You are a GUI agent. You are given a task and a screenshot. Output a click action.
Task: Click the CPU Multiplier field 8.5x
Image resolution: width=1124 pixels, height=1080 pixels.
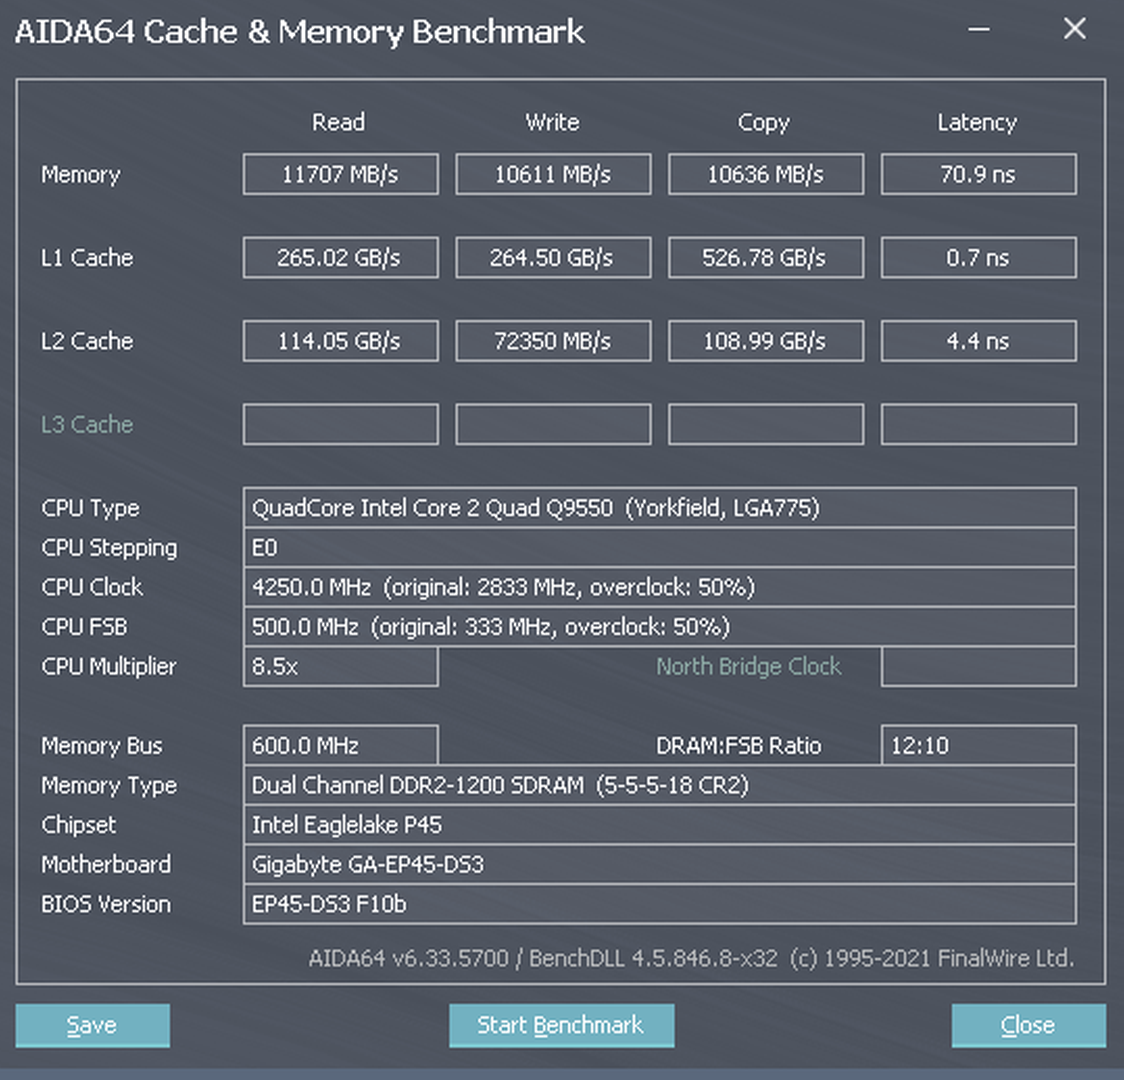coord(340,666)
